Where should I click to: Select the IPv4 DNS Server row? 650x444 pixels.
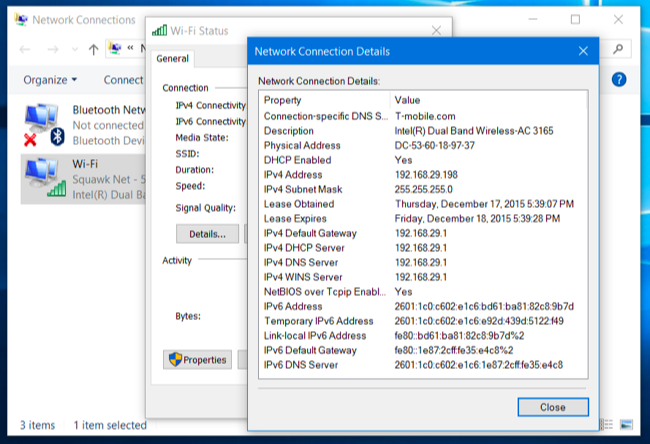pyautogui.click(x=423, y=262)
